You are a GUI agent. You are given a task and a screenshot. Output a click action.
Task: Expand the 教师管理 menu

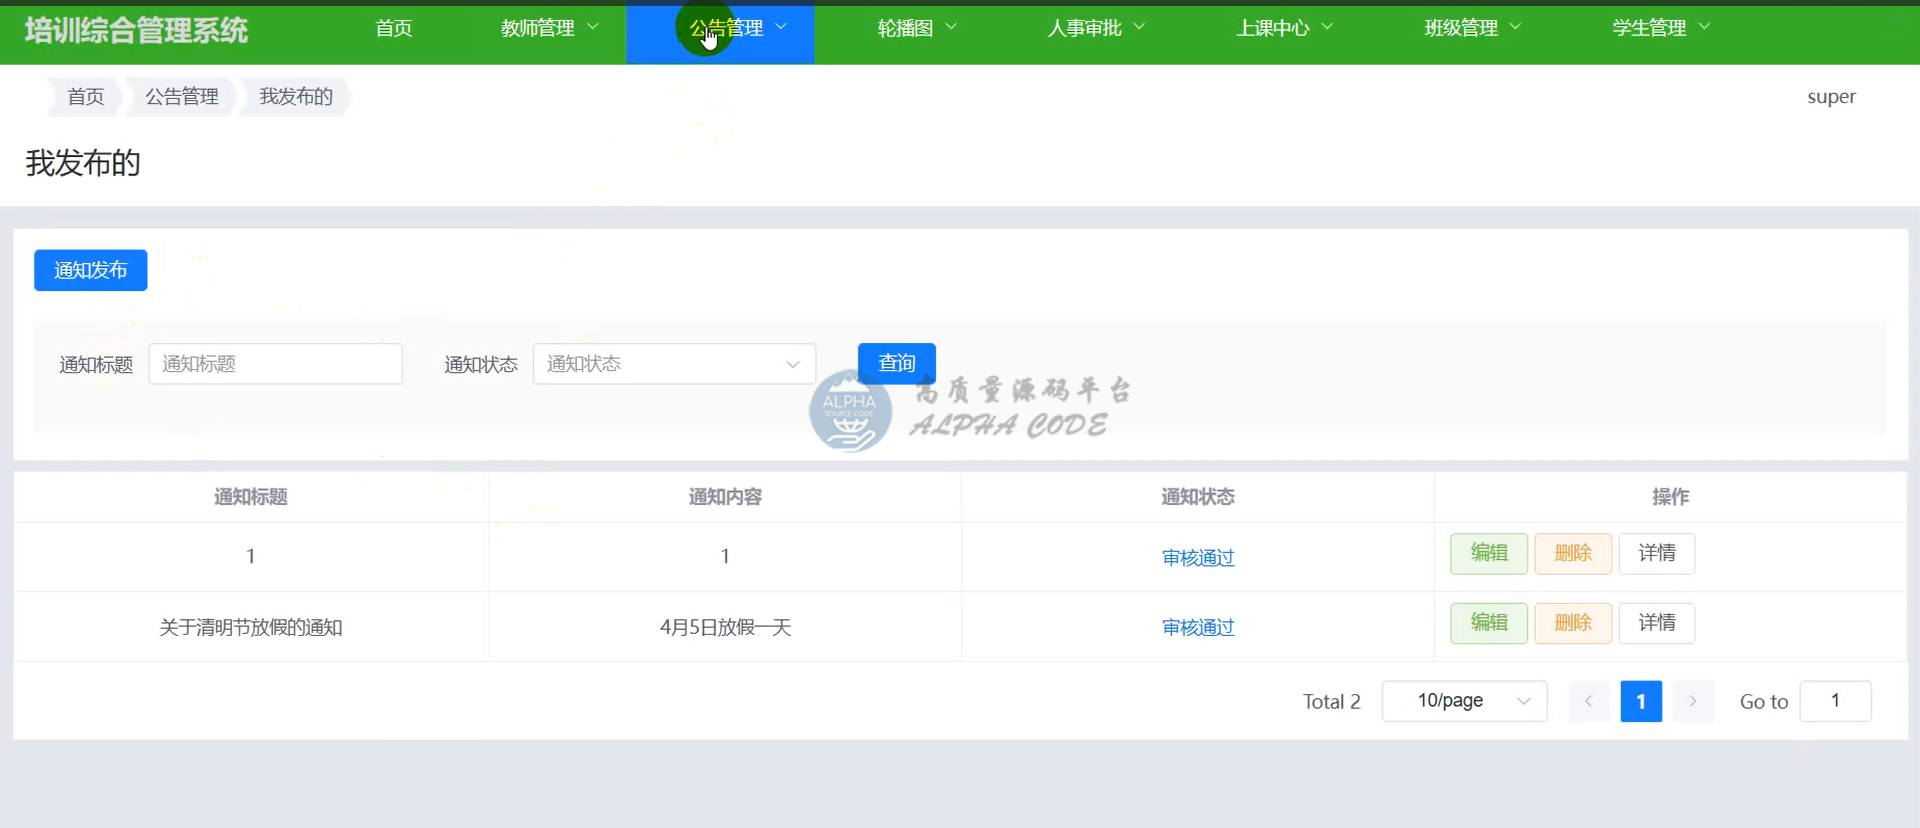click(548, 28)
